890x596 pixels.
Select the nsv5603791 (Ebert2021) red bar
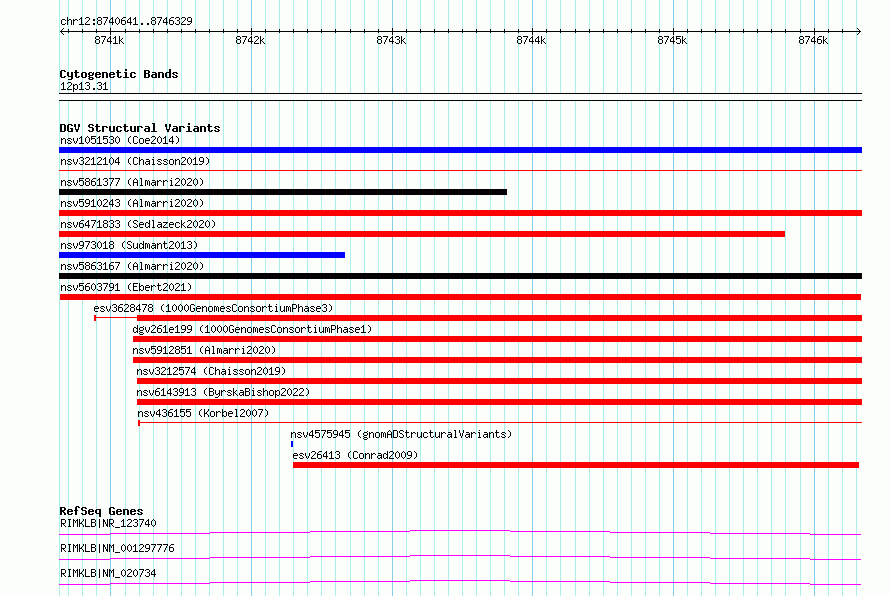tap(460, 297)
